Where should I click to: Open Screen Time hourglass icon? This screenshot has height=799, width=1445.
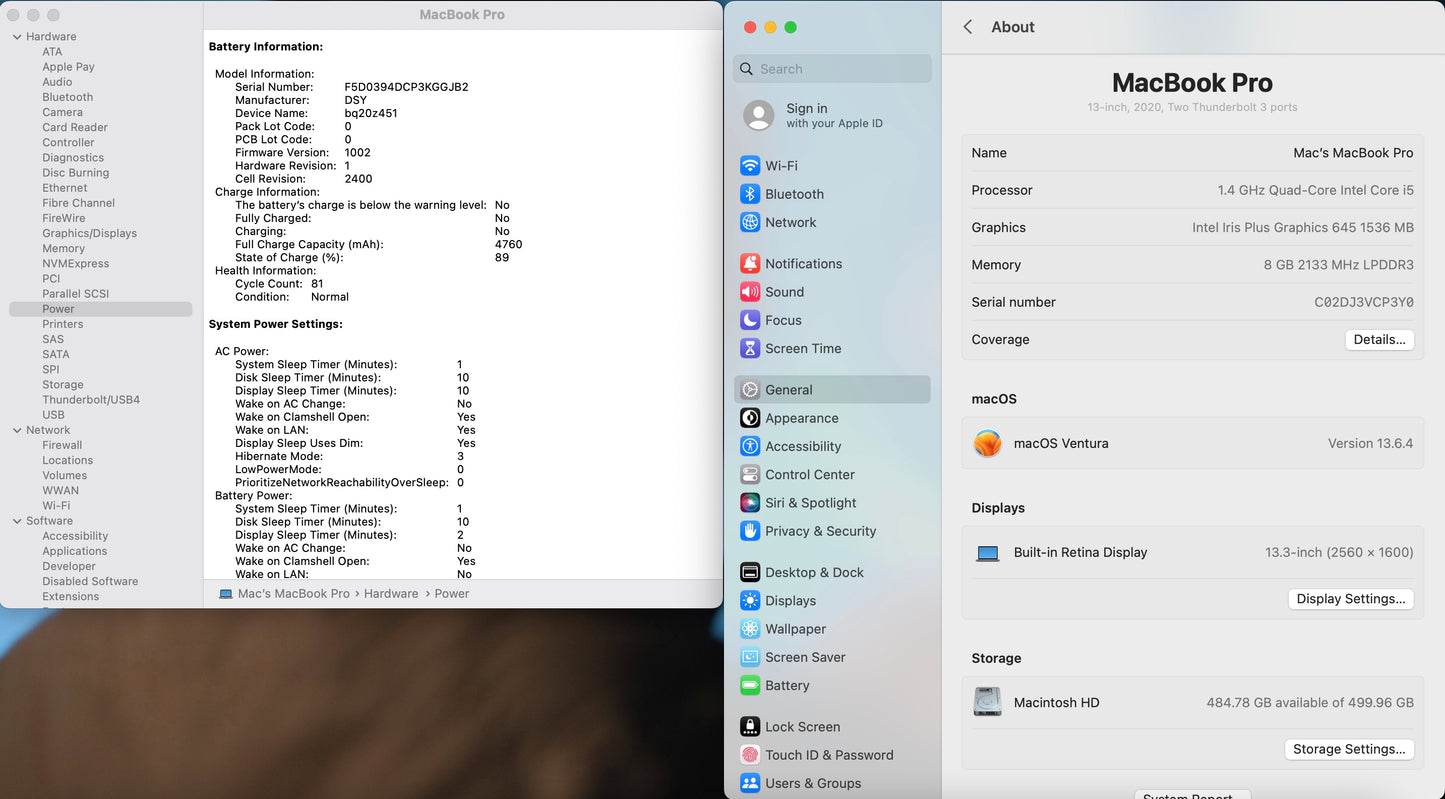pyautogui.click(x=750, y=349)
